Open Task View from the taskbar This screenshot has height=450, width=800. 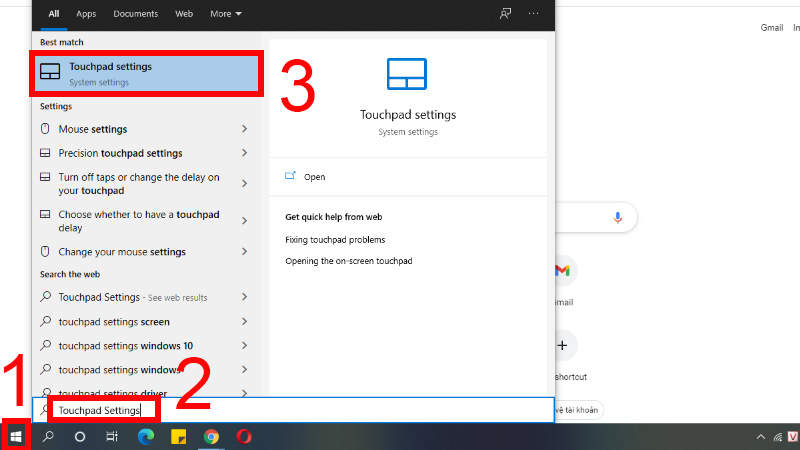pos(112,437)
